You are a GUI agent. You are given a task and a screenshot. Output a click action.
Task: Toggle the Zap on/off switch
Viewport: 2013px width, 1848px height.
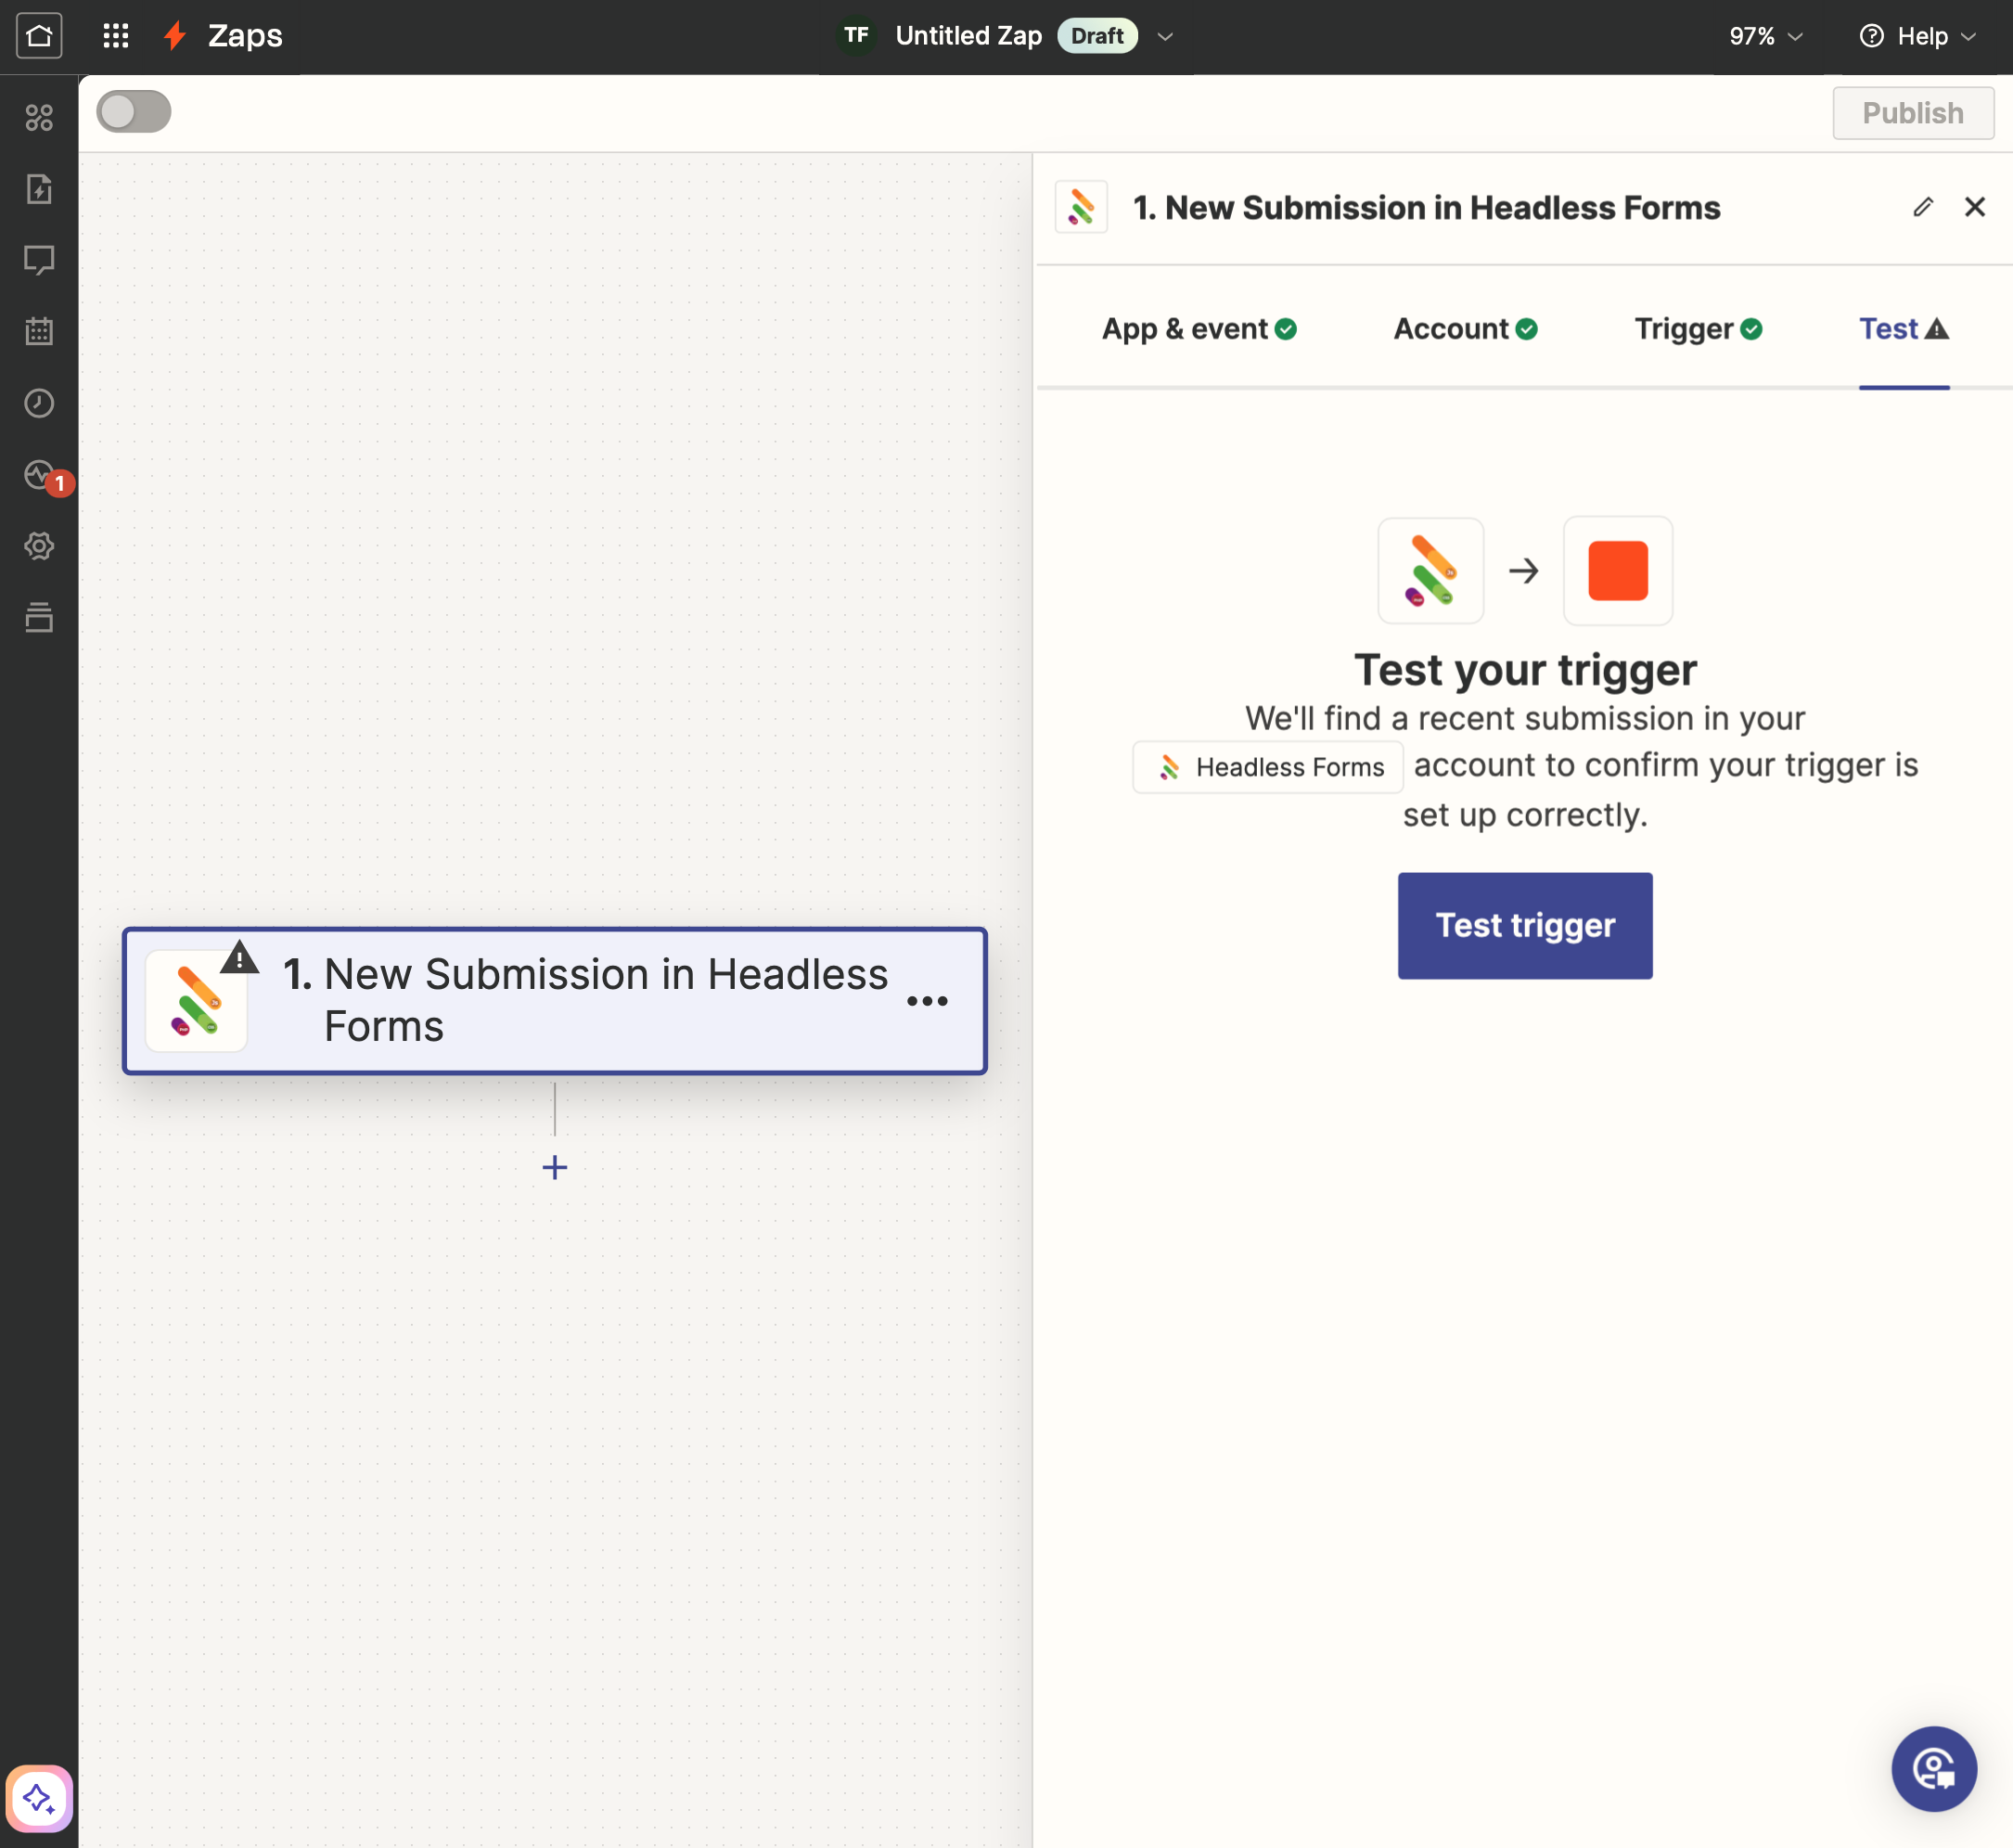[x=134, y=112]
